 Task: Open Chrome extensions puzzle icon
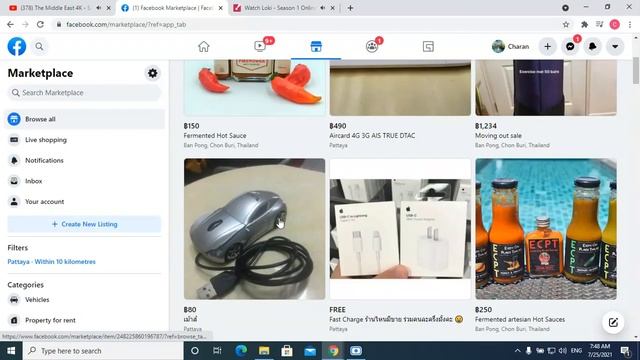[x=584, y=24]
